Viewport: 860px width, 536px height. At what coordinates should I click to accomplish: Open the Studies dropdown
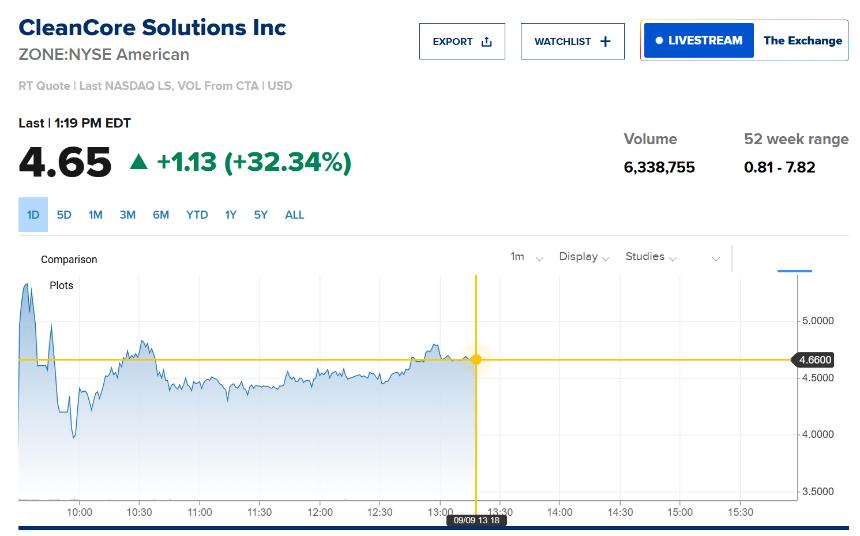click(650, 257)
